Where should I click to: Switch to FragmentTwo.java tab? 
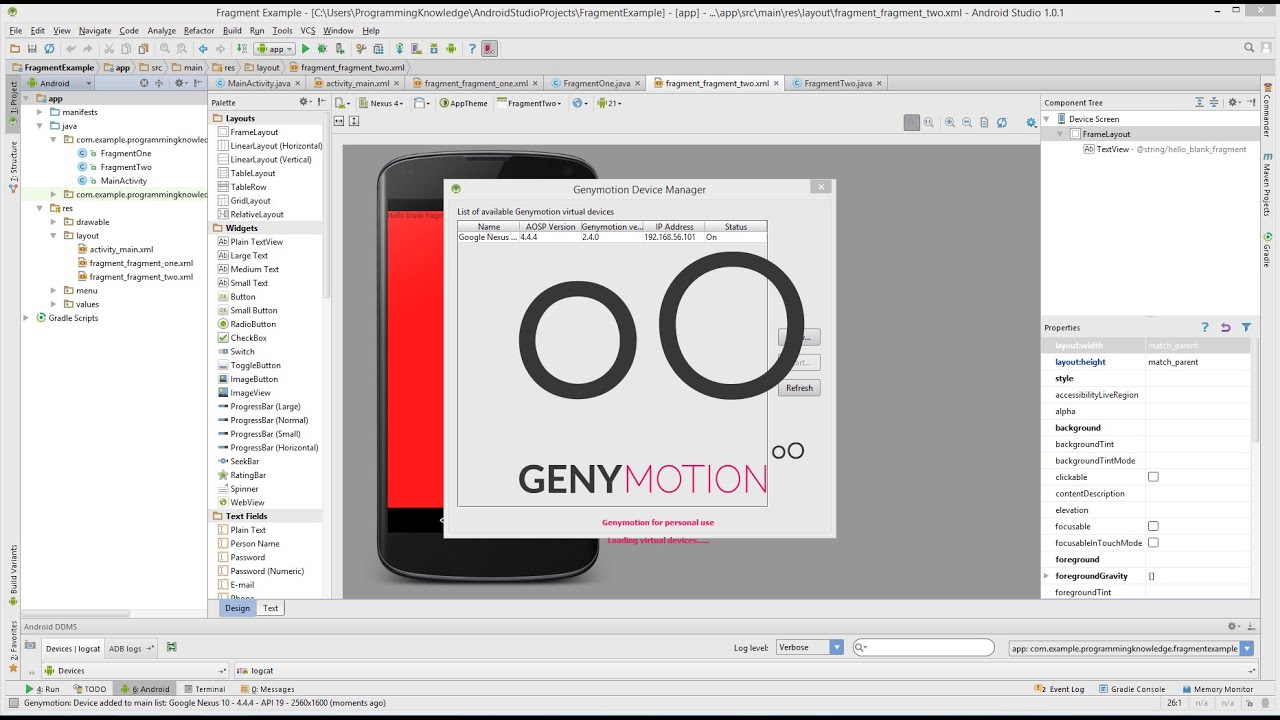[838, 83]
